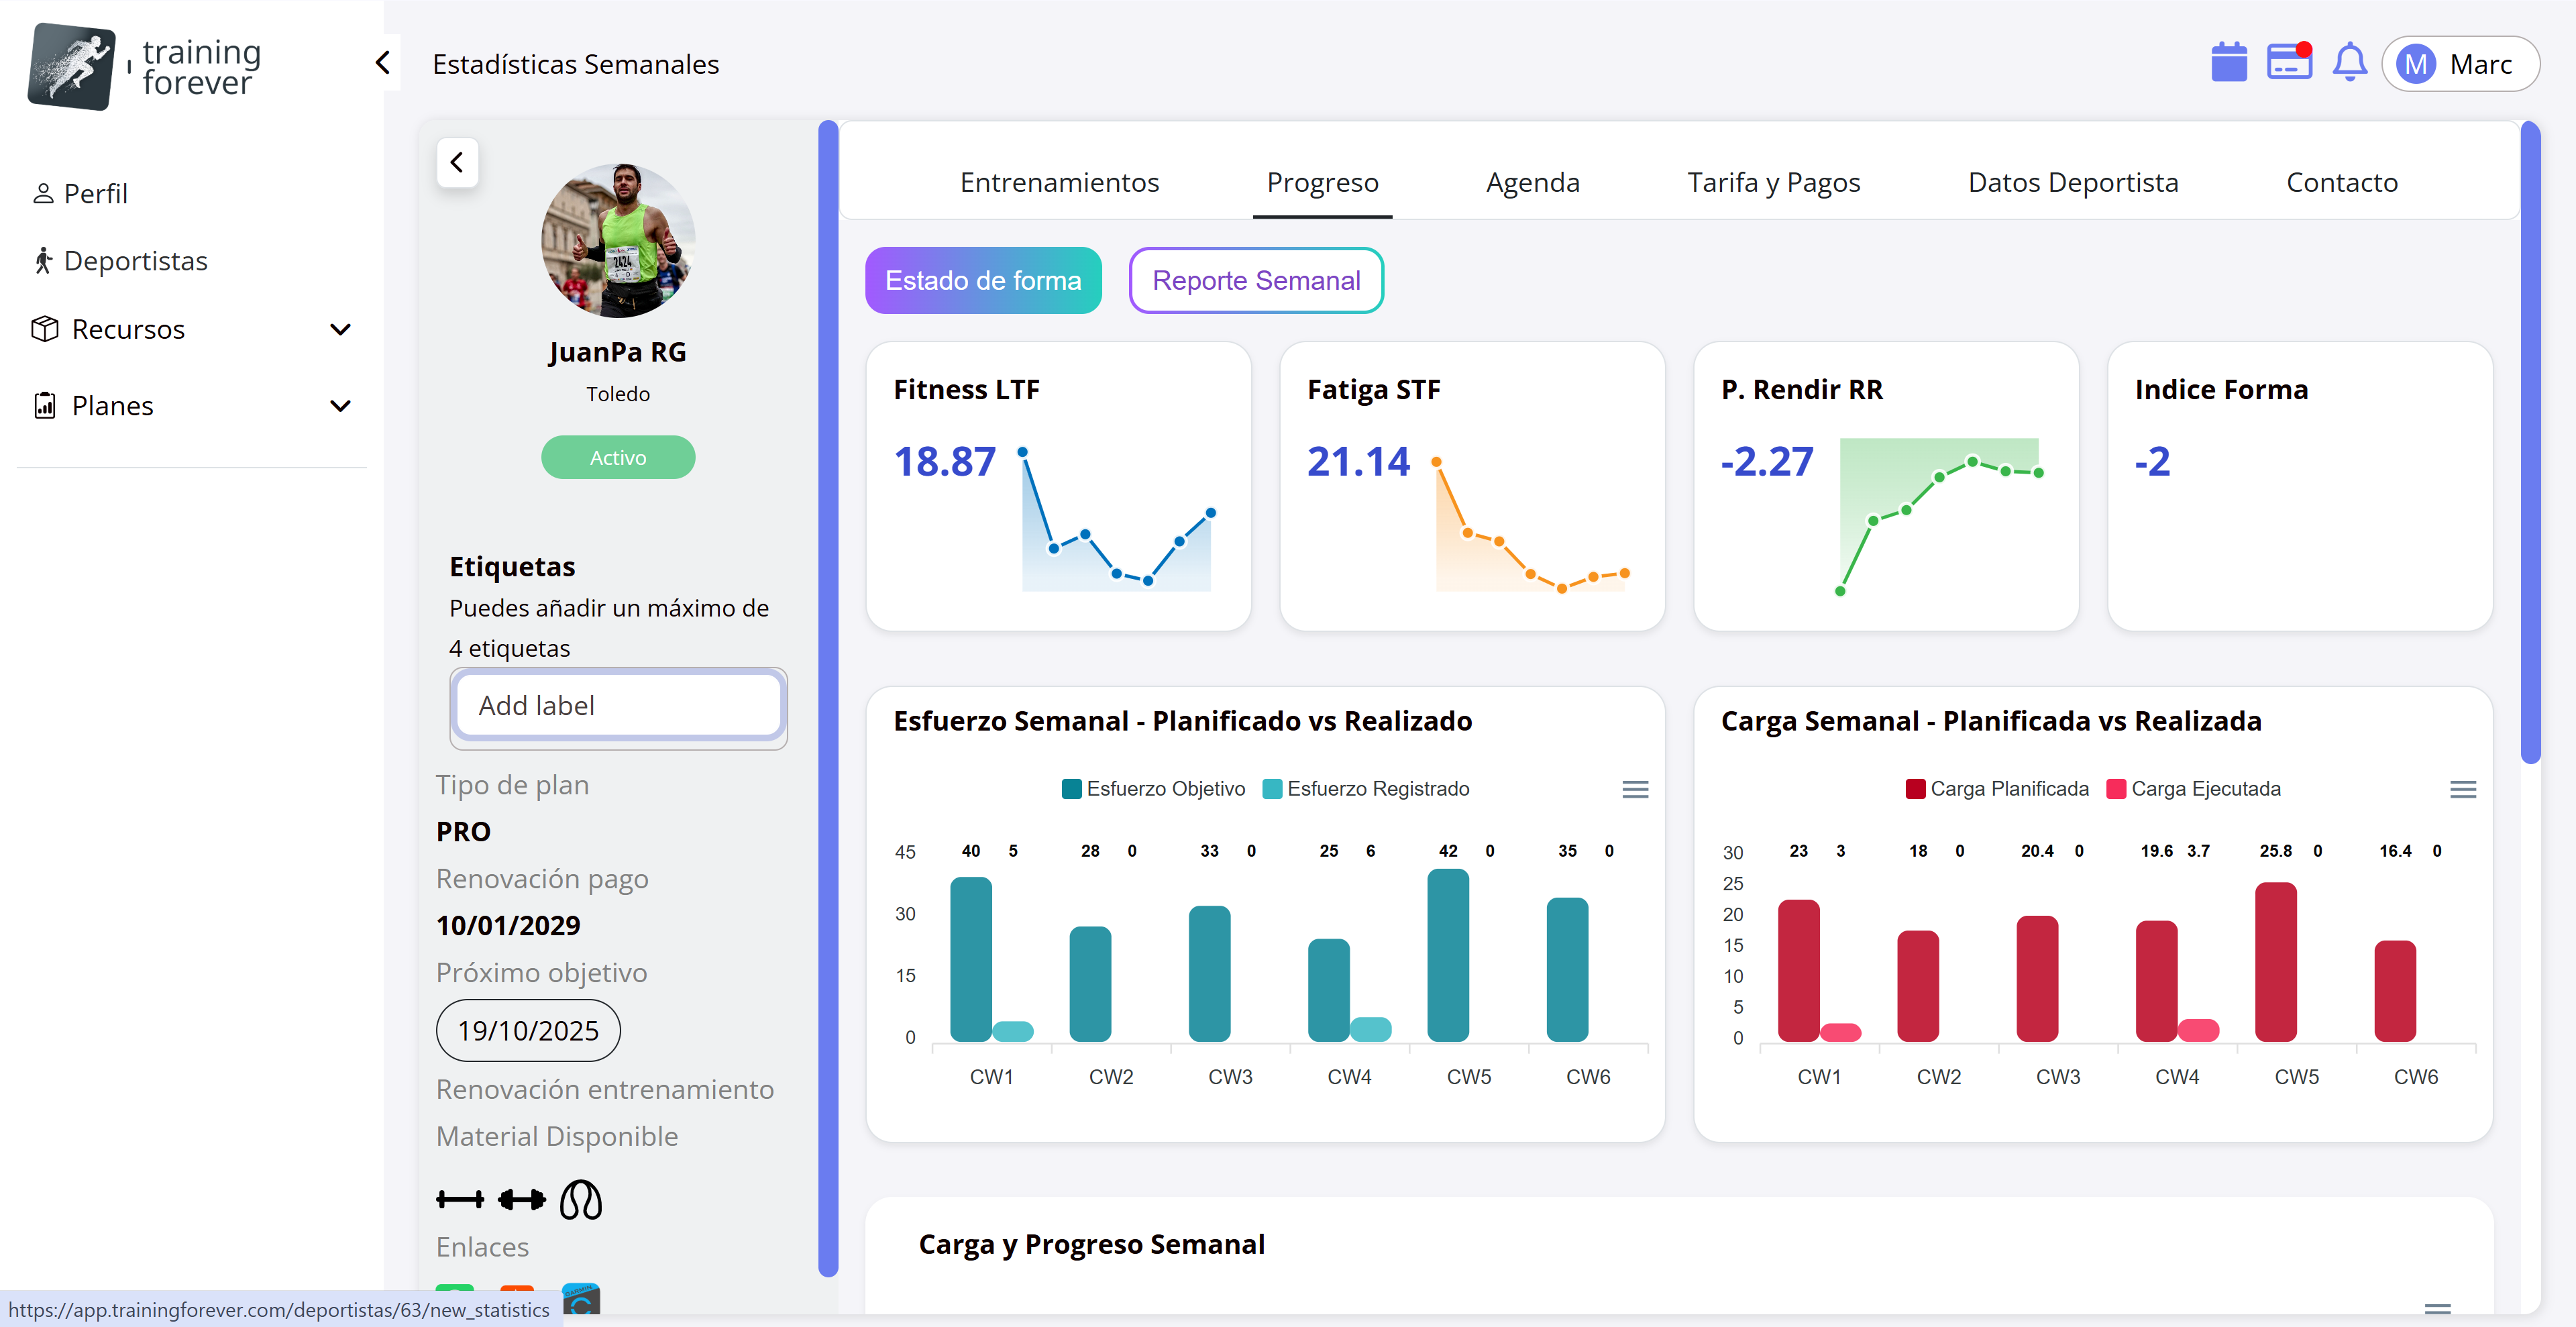
Task: Open notifications bell
Action: point(2349,63)
